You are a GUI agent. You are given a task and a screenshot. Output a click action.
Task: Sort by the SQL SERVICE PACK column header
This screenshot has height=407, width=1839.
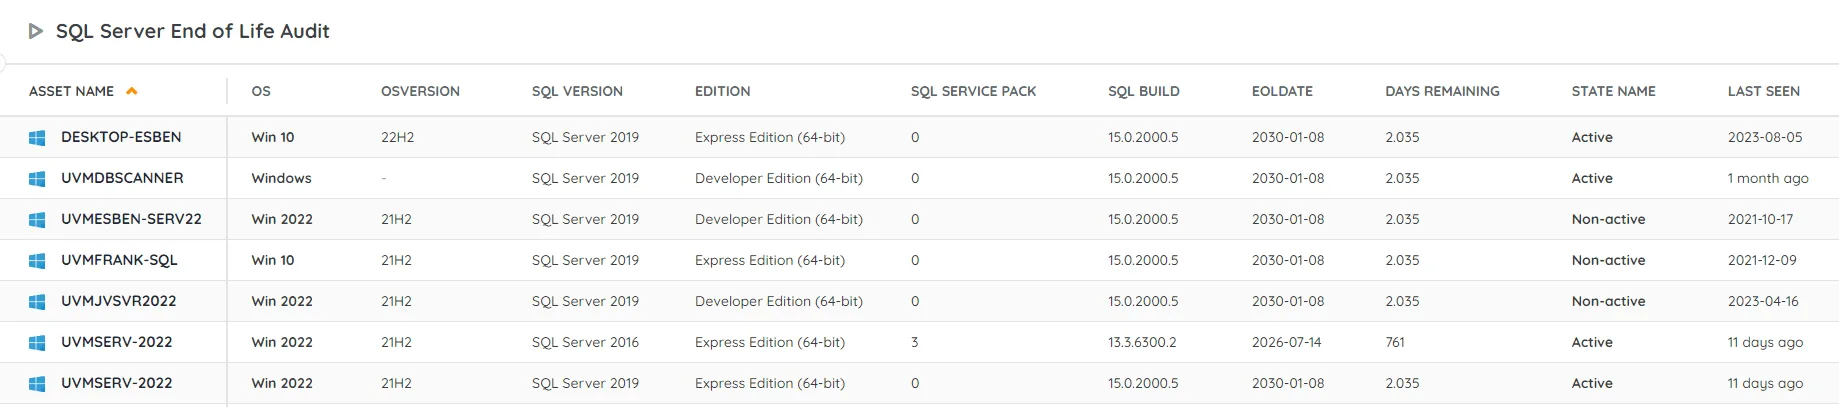[x=973, y=91]
